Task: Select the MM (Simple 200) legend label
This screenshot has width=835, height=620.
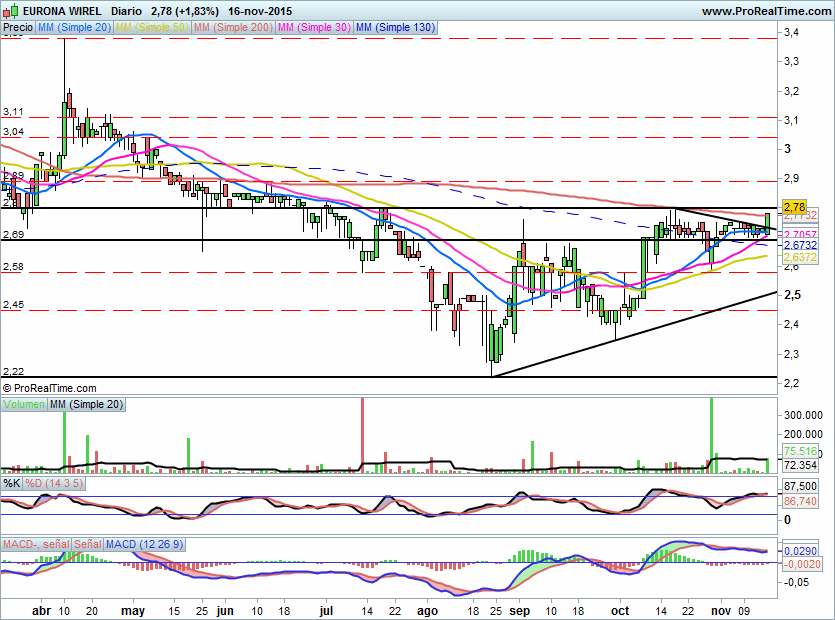Action: 233,27
